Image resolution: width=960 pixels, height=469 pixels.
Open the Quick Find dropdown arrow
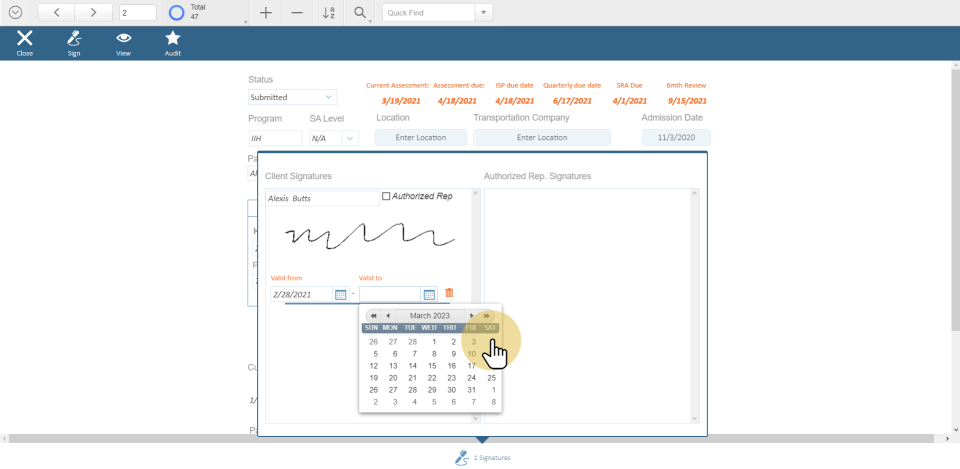coord(484,13)
